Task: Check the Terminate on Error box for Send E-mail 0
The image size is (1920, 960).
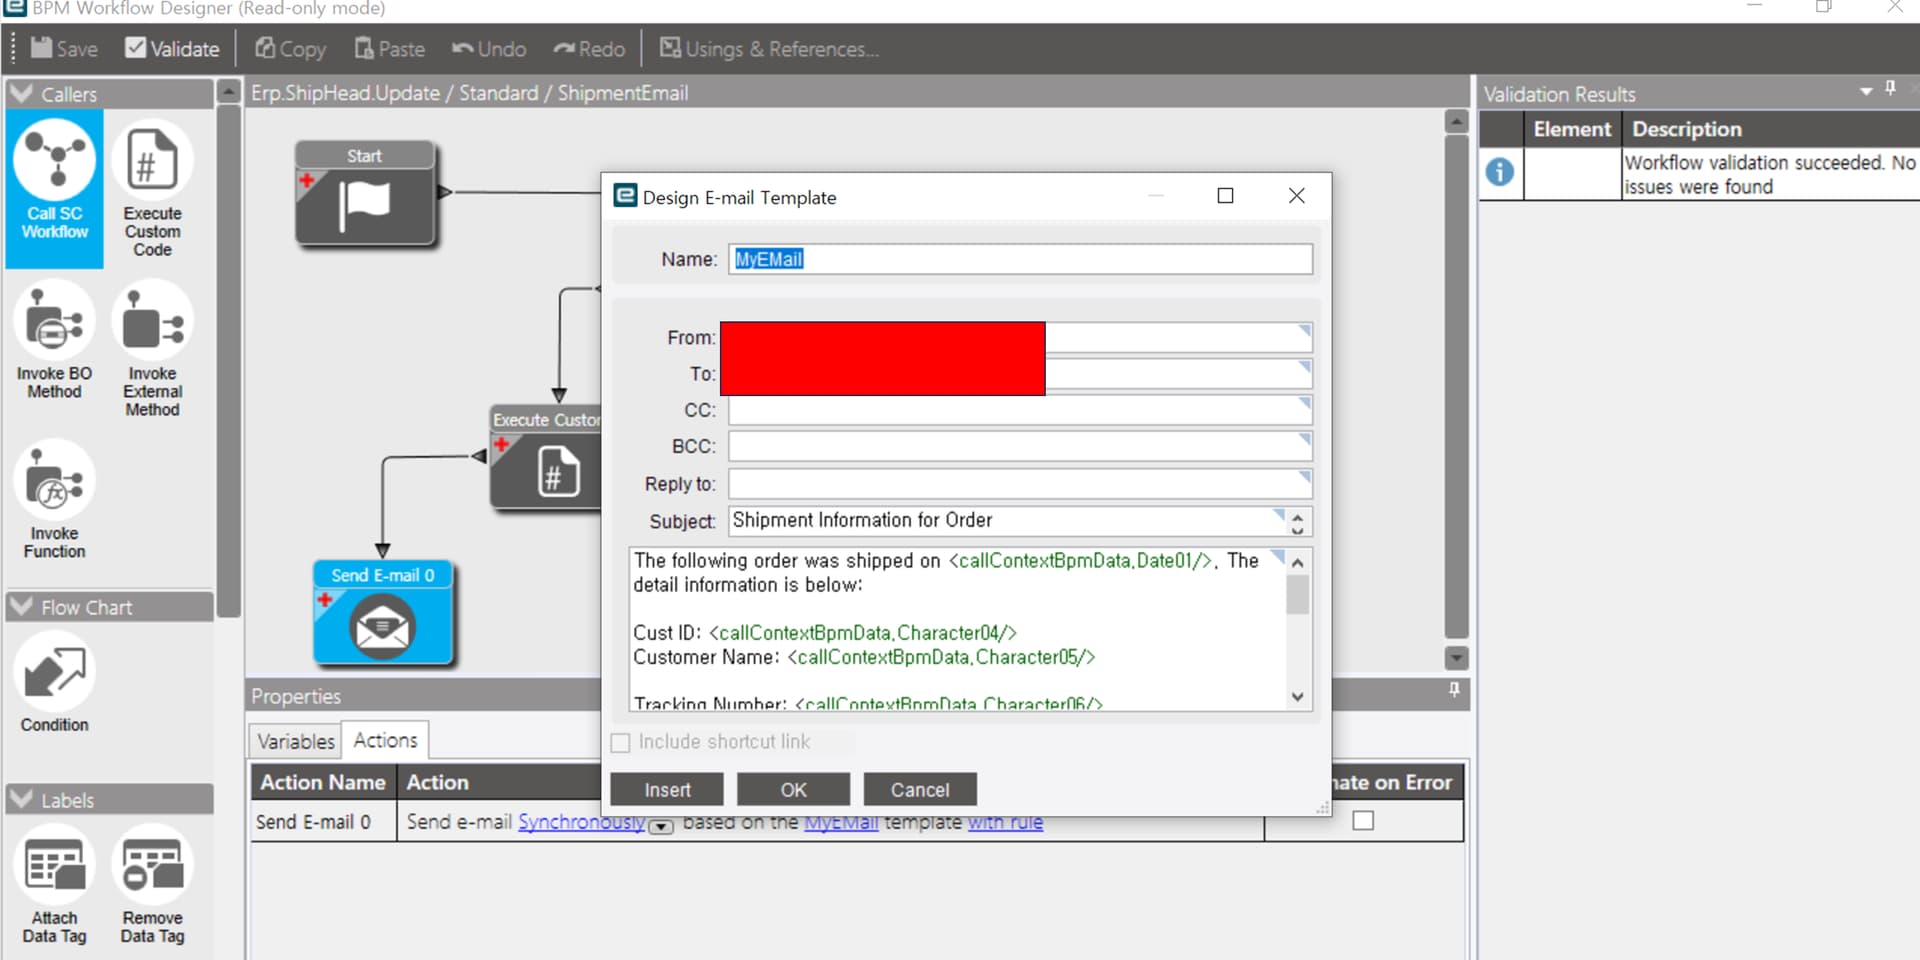Action: click(x=1365, y=820)
